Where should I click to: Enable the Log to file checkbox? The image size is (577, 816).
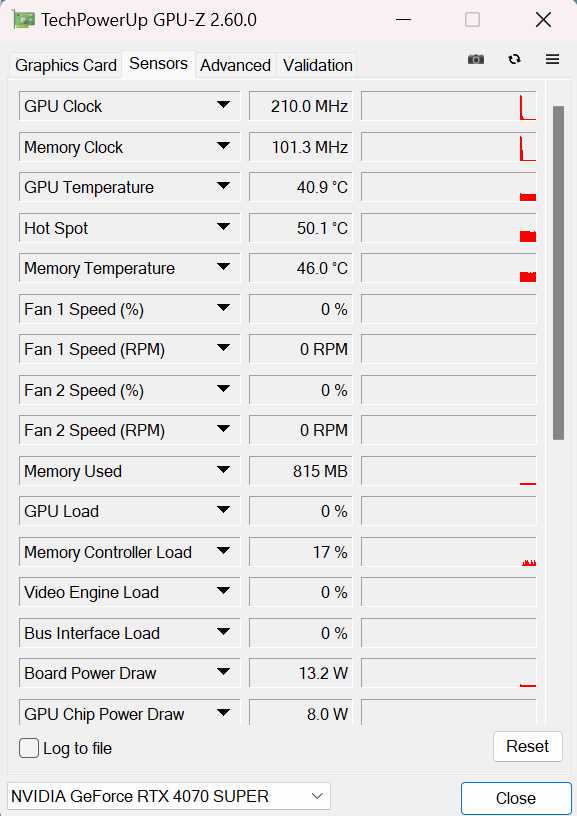(29, 748)
